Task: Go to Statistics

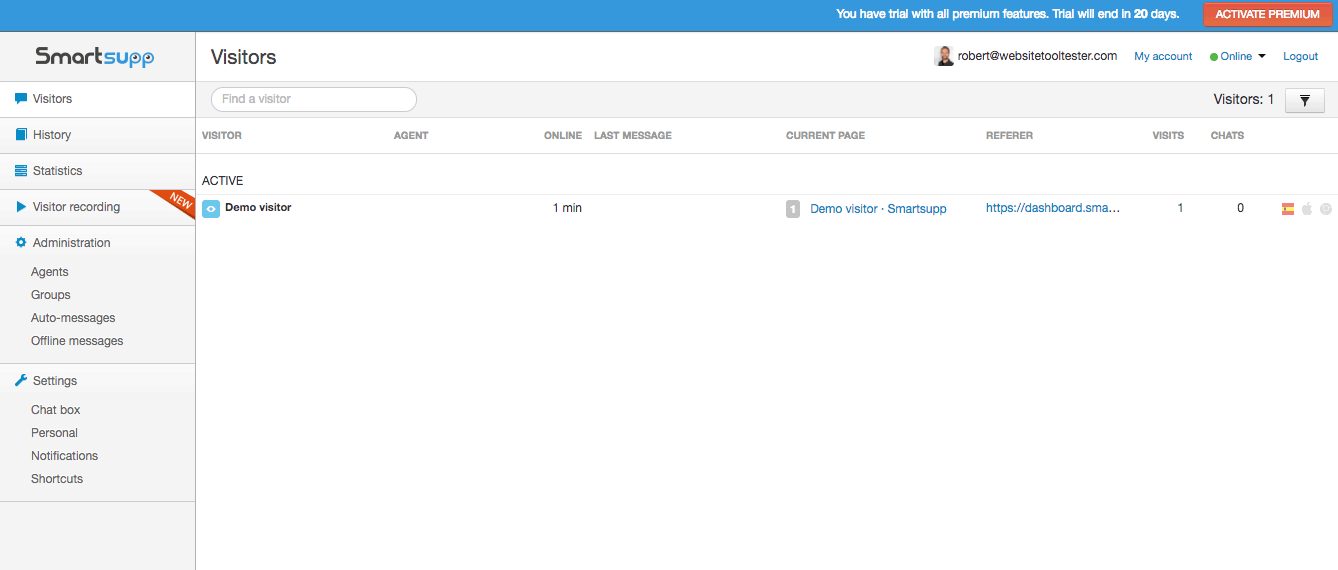Action: (97, 171)
